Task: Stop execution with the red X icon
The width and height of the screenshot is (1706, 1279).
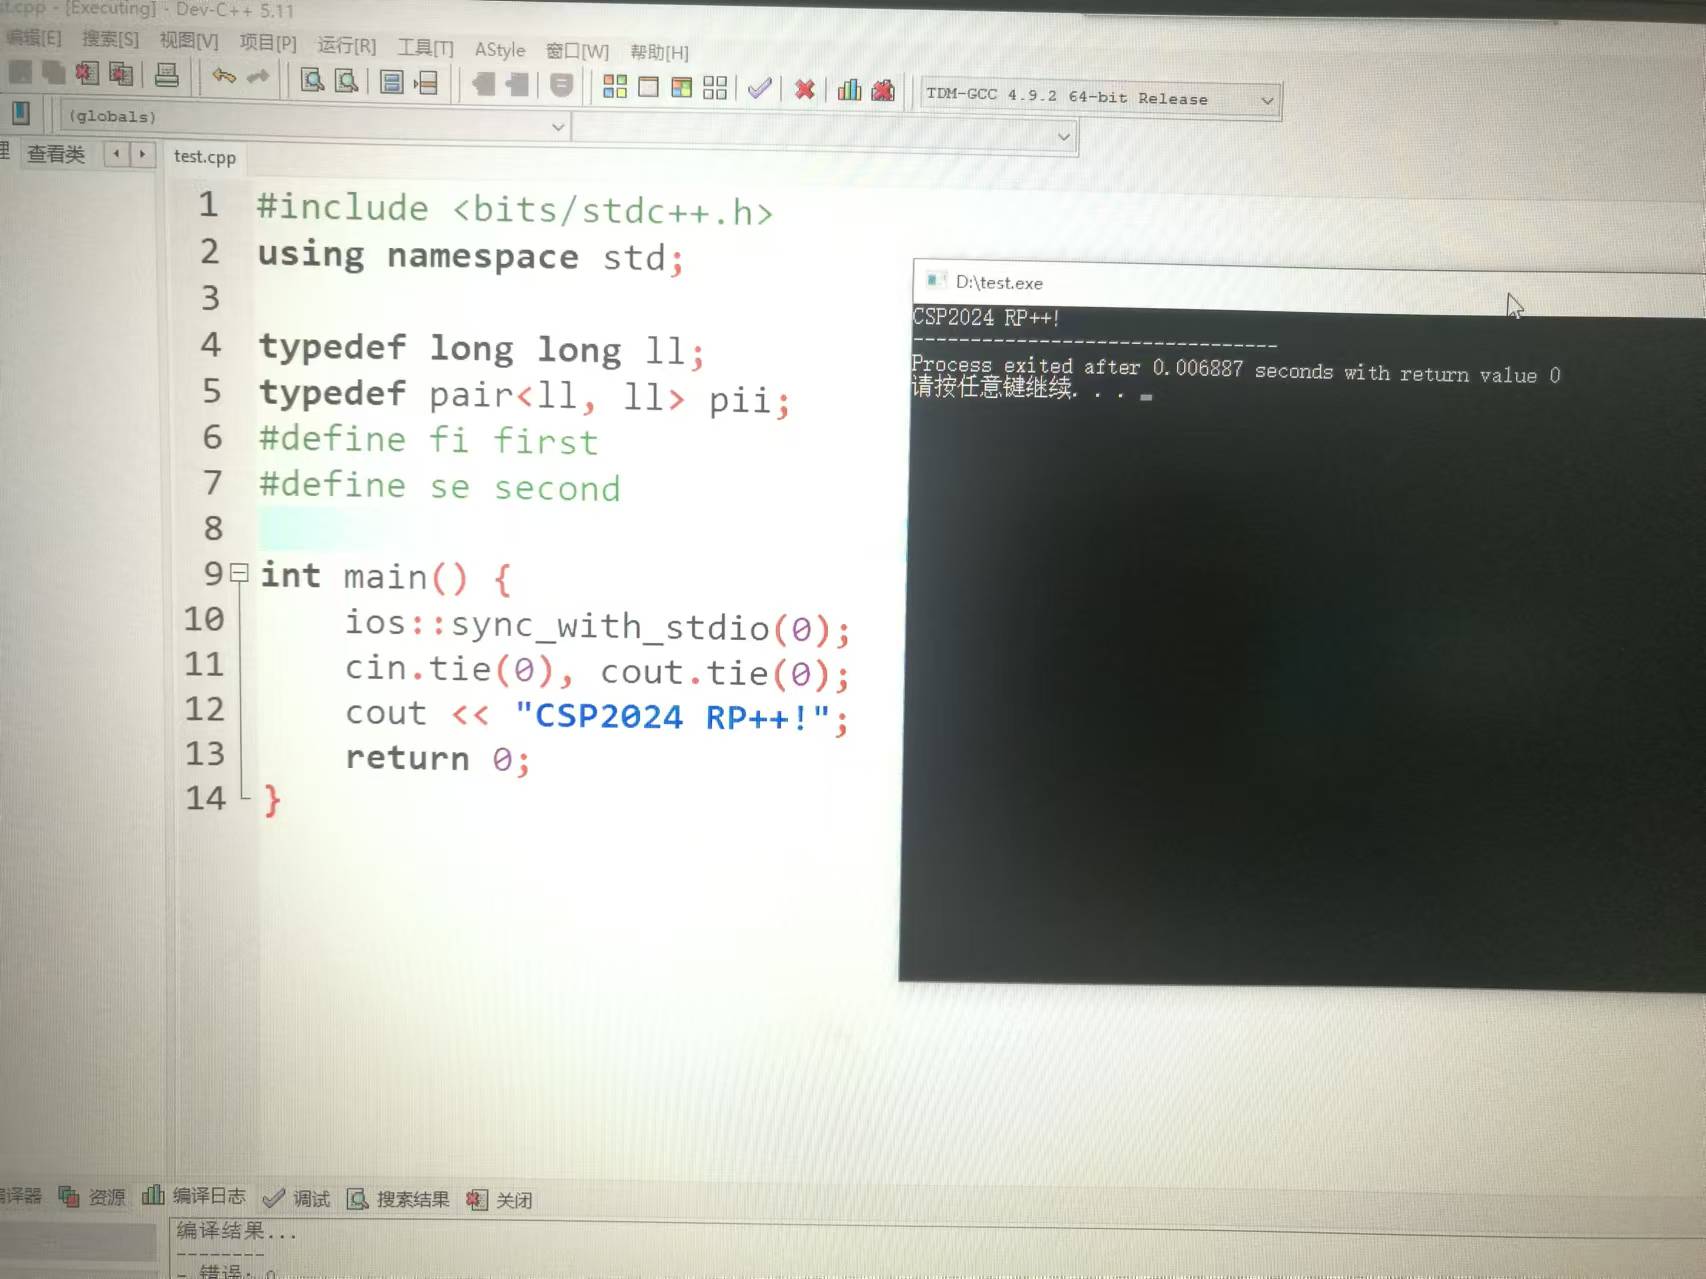Action: point(804,90)
